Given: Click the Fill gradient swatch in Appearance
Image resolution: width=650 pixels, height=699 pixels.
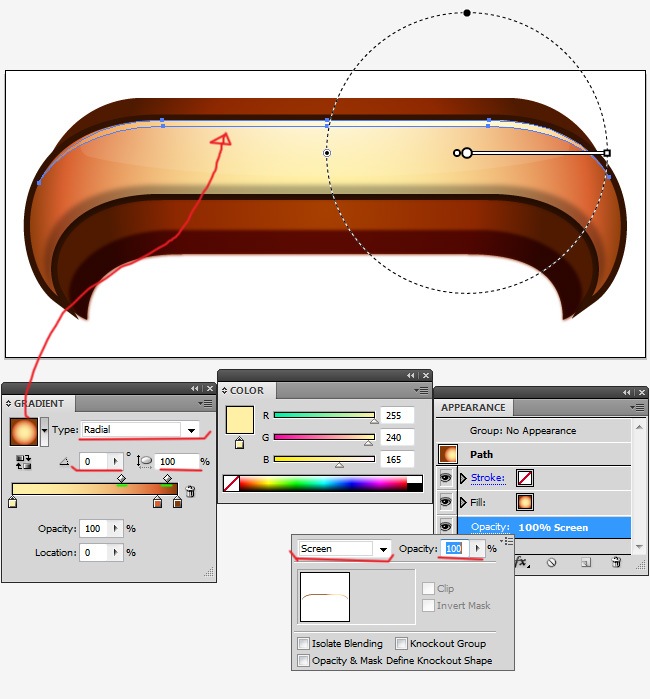Looking at the screenshot, I should point(525,502).
